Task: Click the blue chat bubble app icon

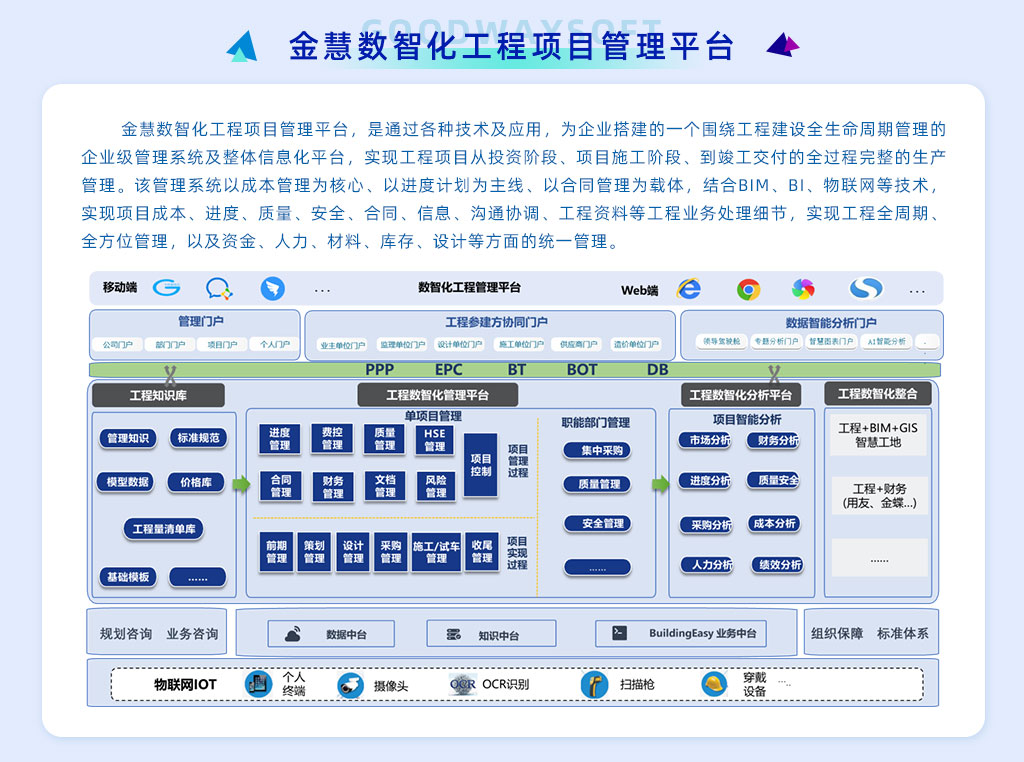Action: [x=218, y=289]
